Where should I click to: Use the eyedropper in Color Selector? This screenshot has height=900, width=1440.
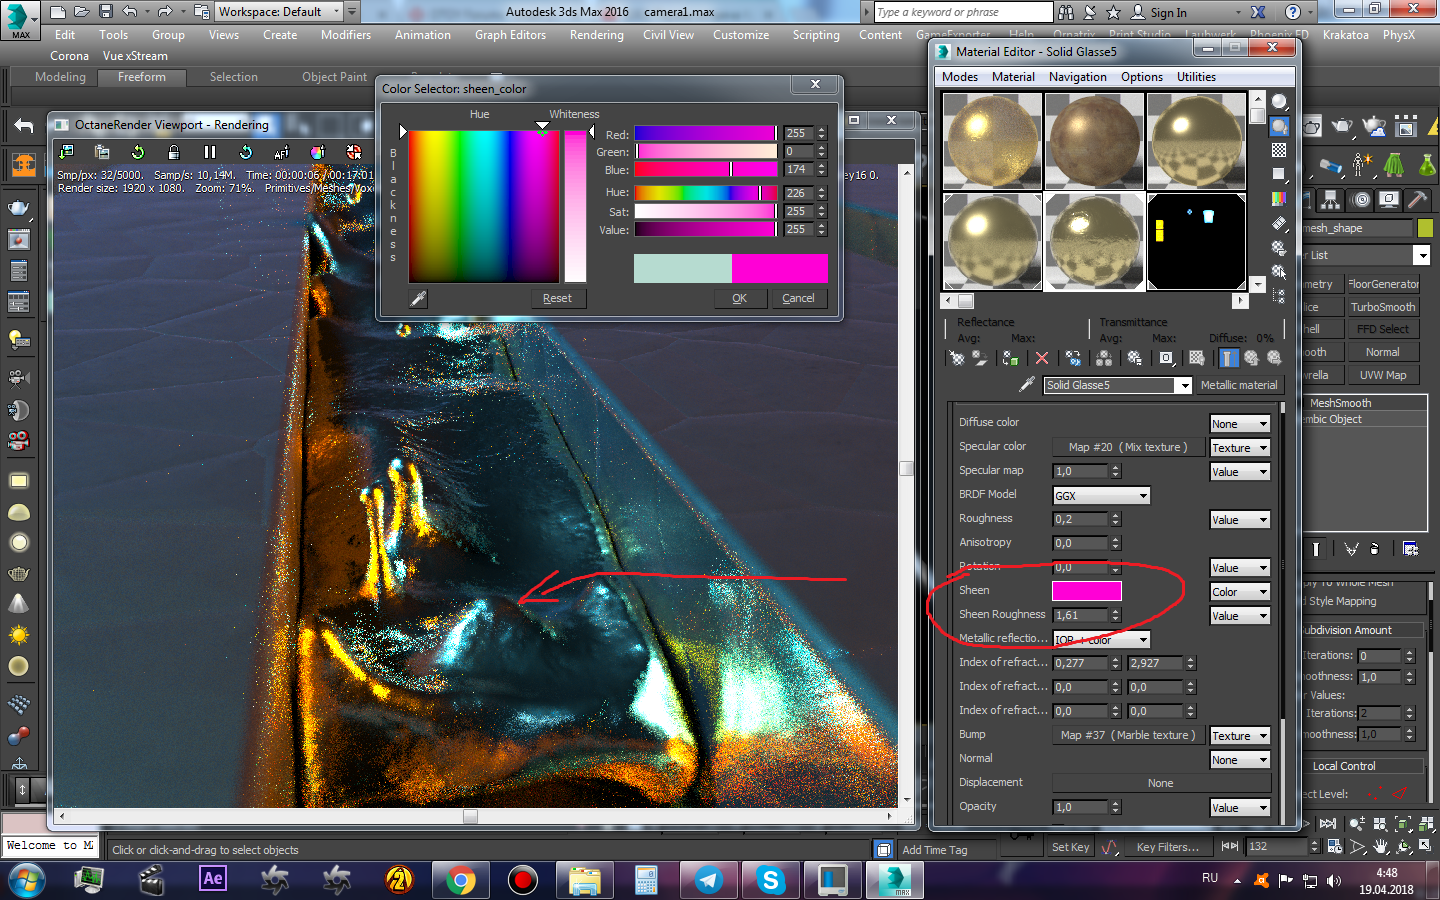click(418, 298)
